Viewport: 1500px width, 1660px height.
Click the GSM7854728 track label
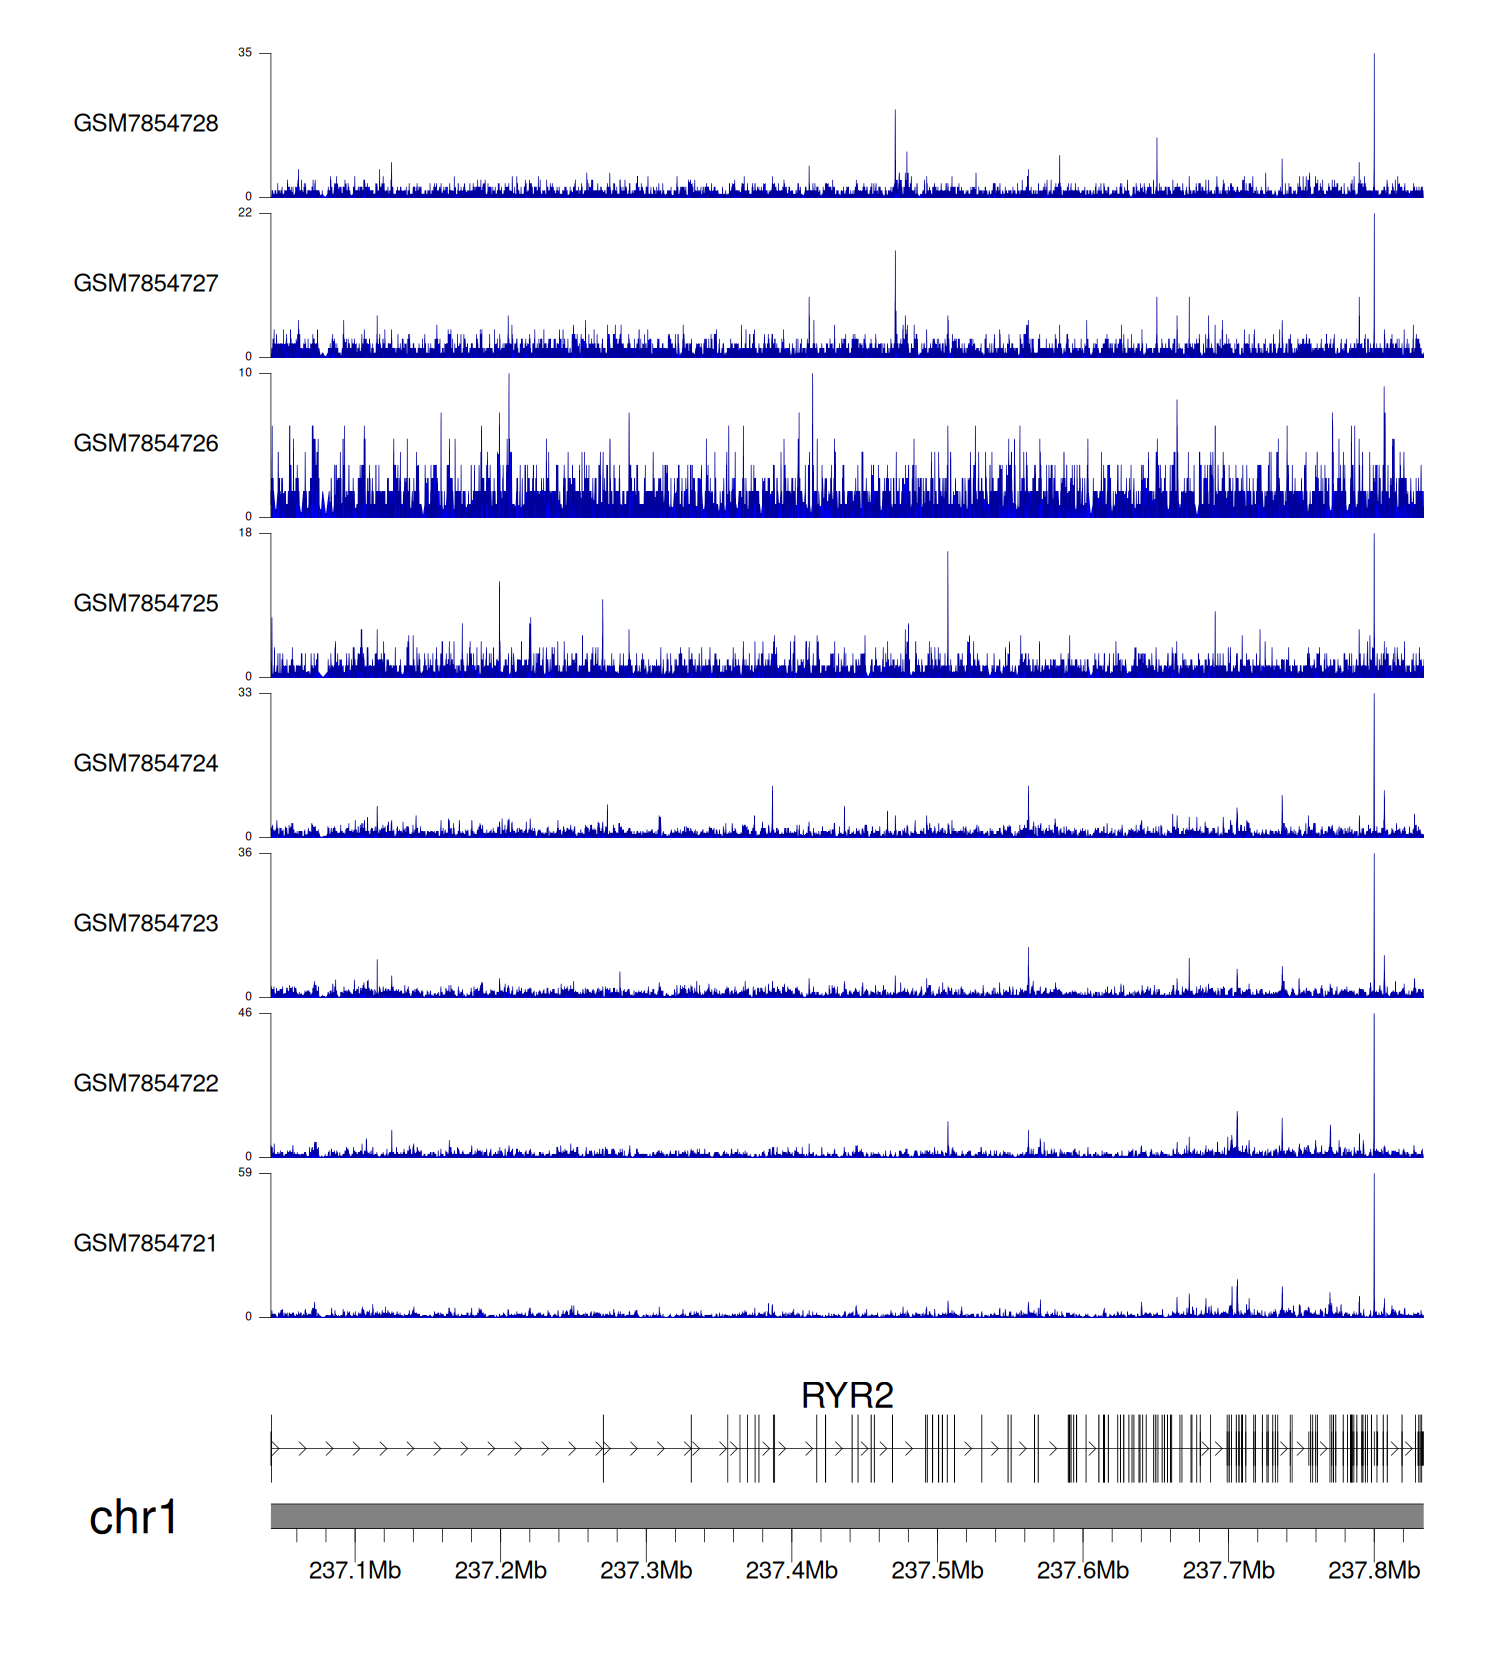tap(146, 123)
